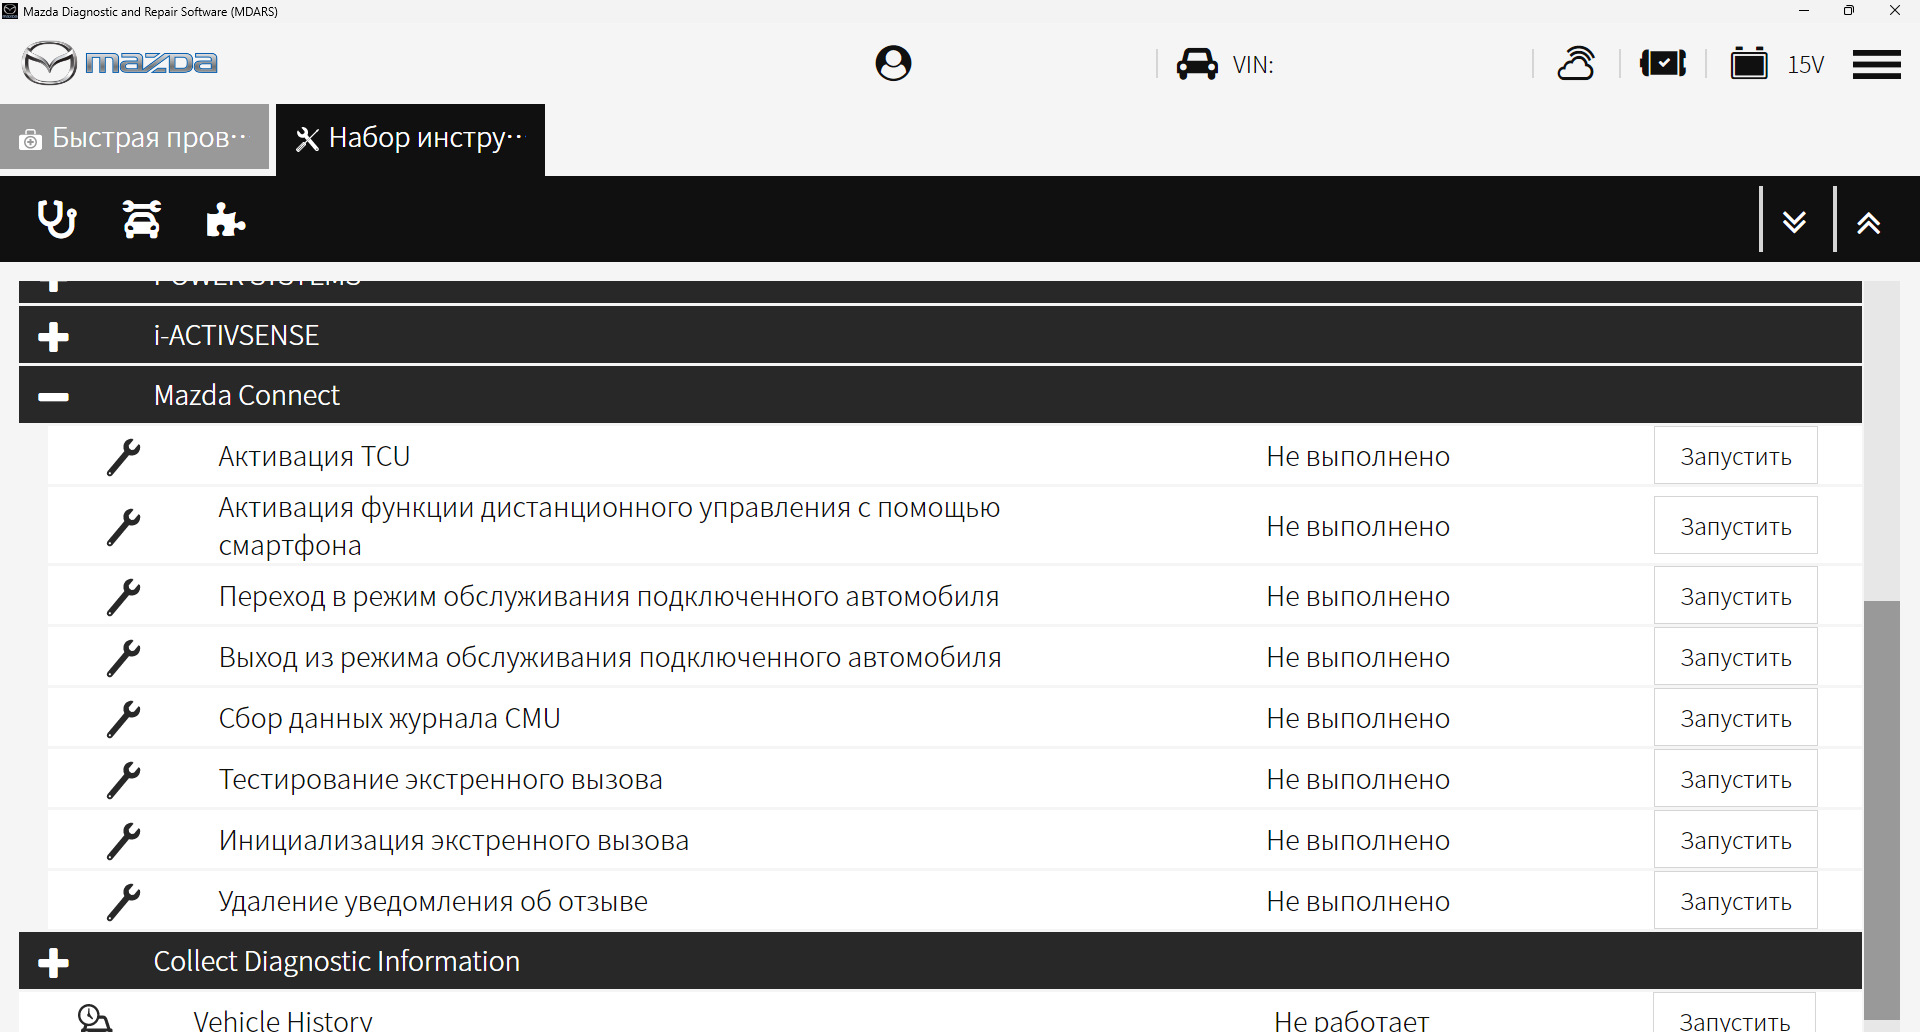Screen dimensions: 1920x1032
Task: Click the cloud connection status icon
Action: [1576, 63]
